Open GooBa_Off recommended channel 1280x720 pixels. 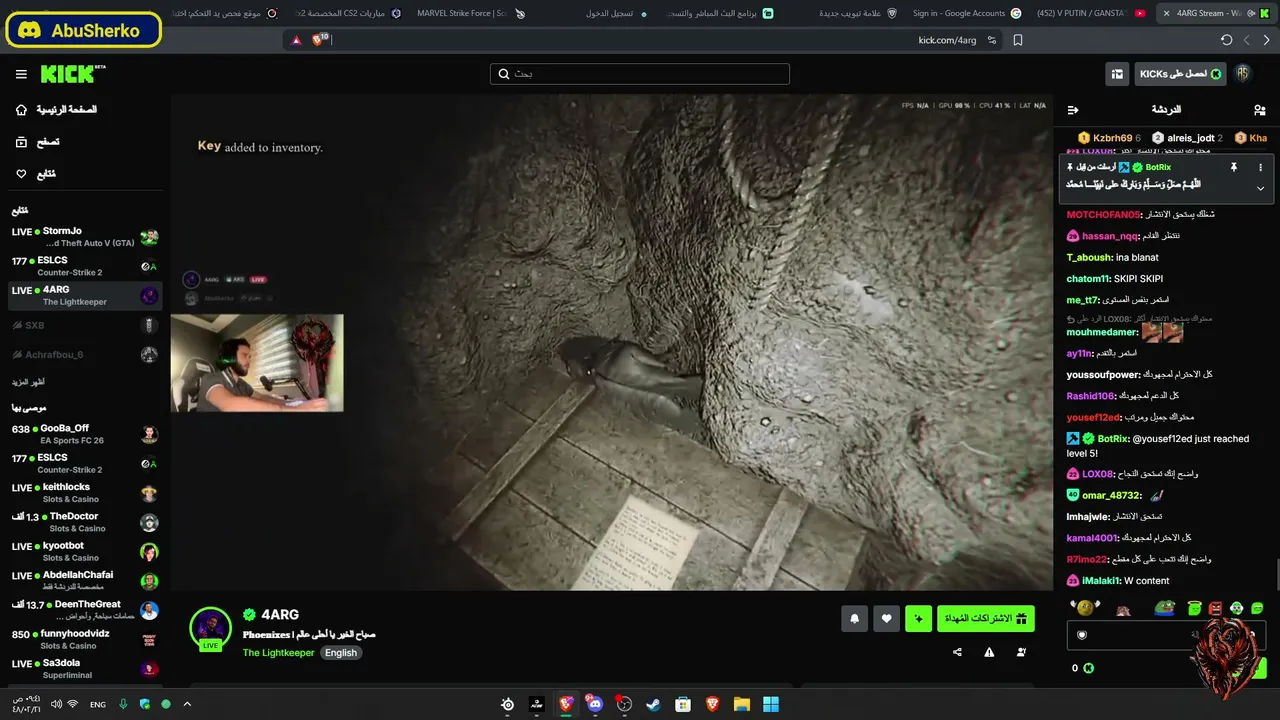85,434
